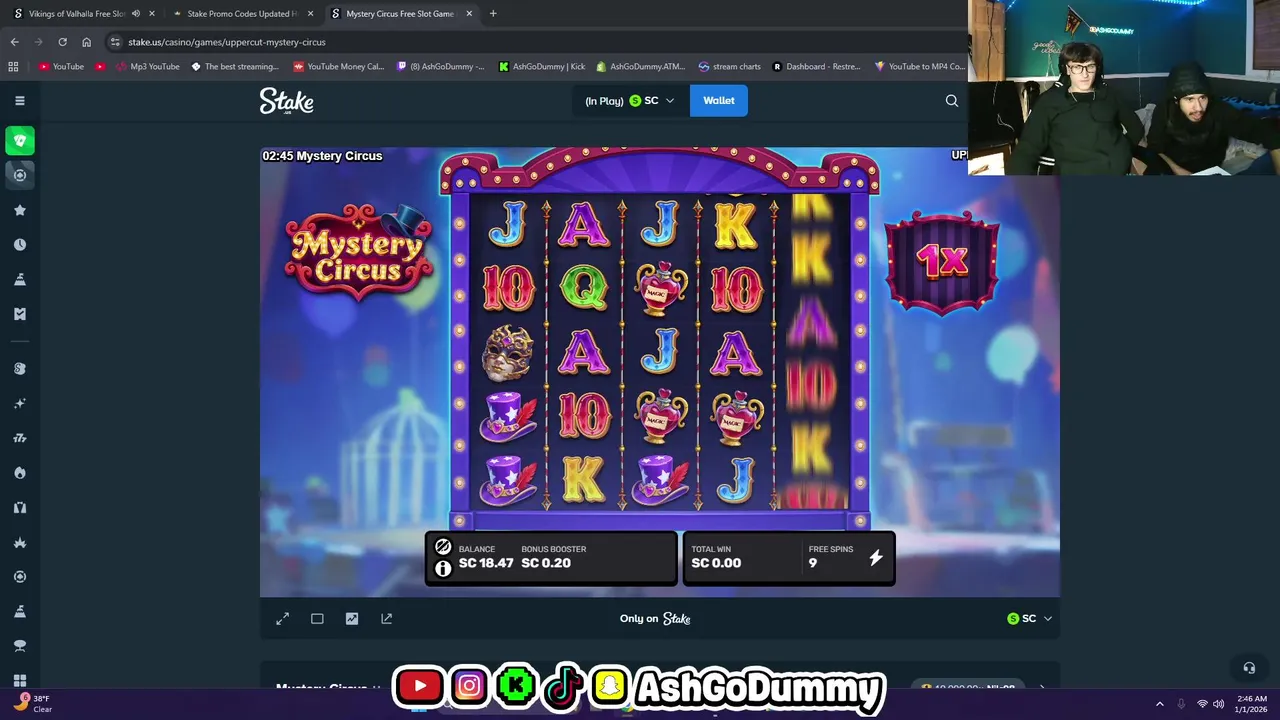Toggle microphone icon in system tray
Image resolution: width=1280 pixels, height=720 pixels.
[x=1181, y=704]
